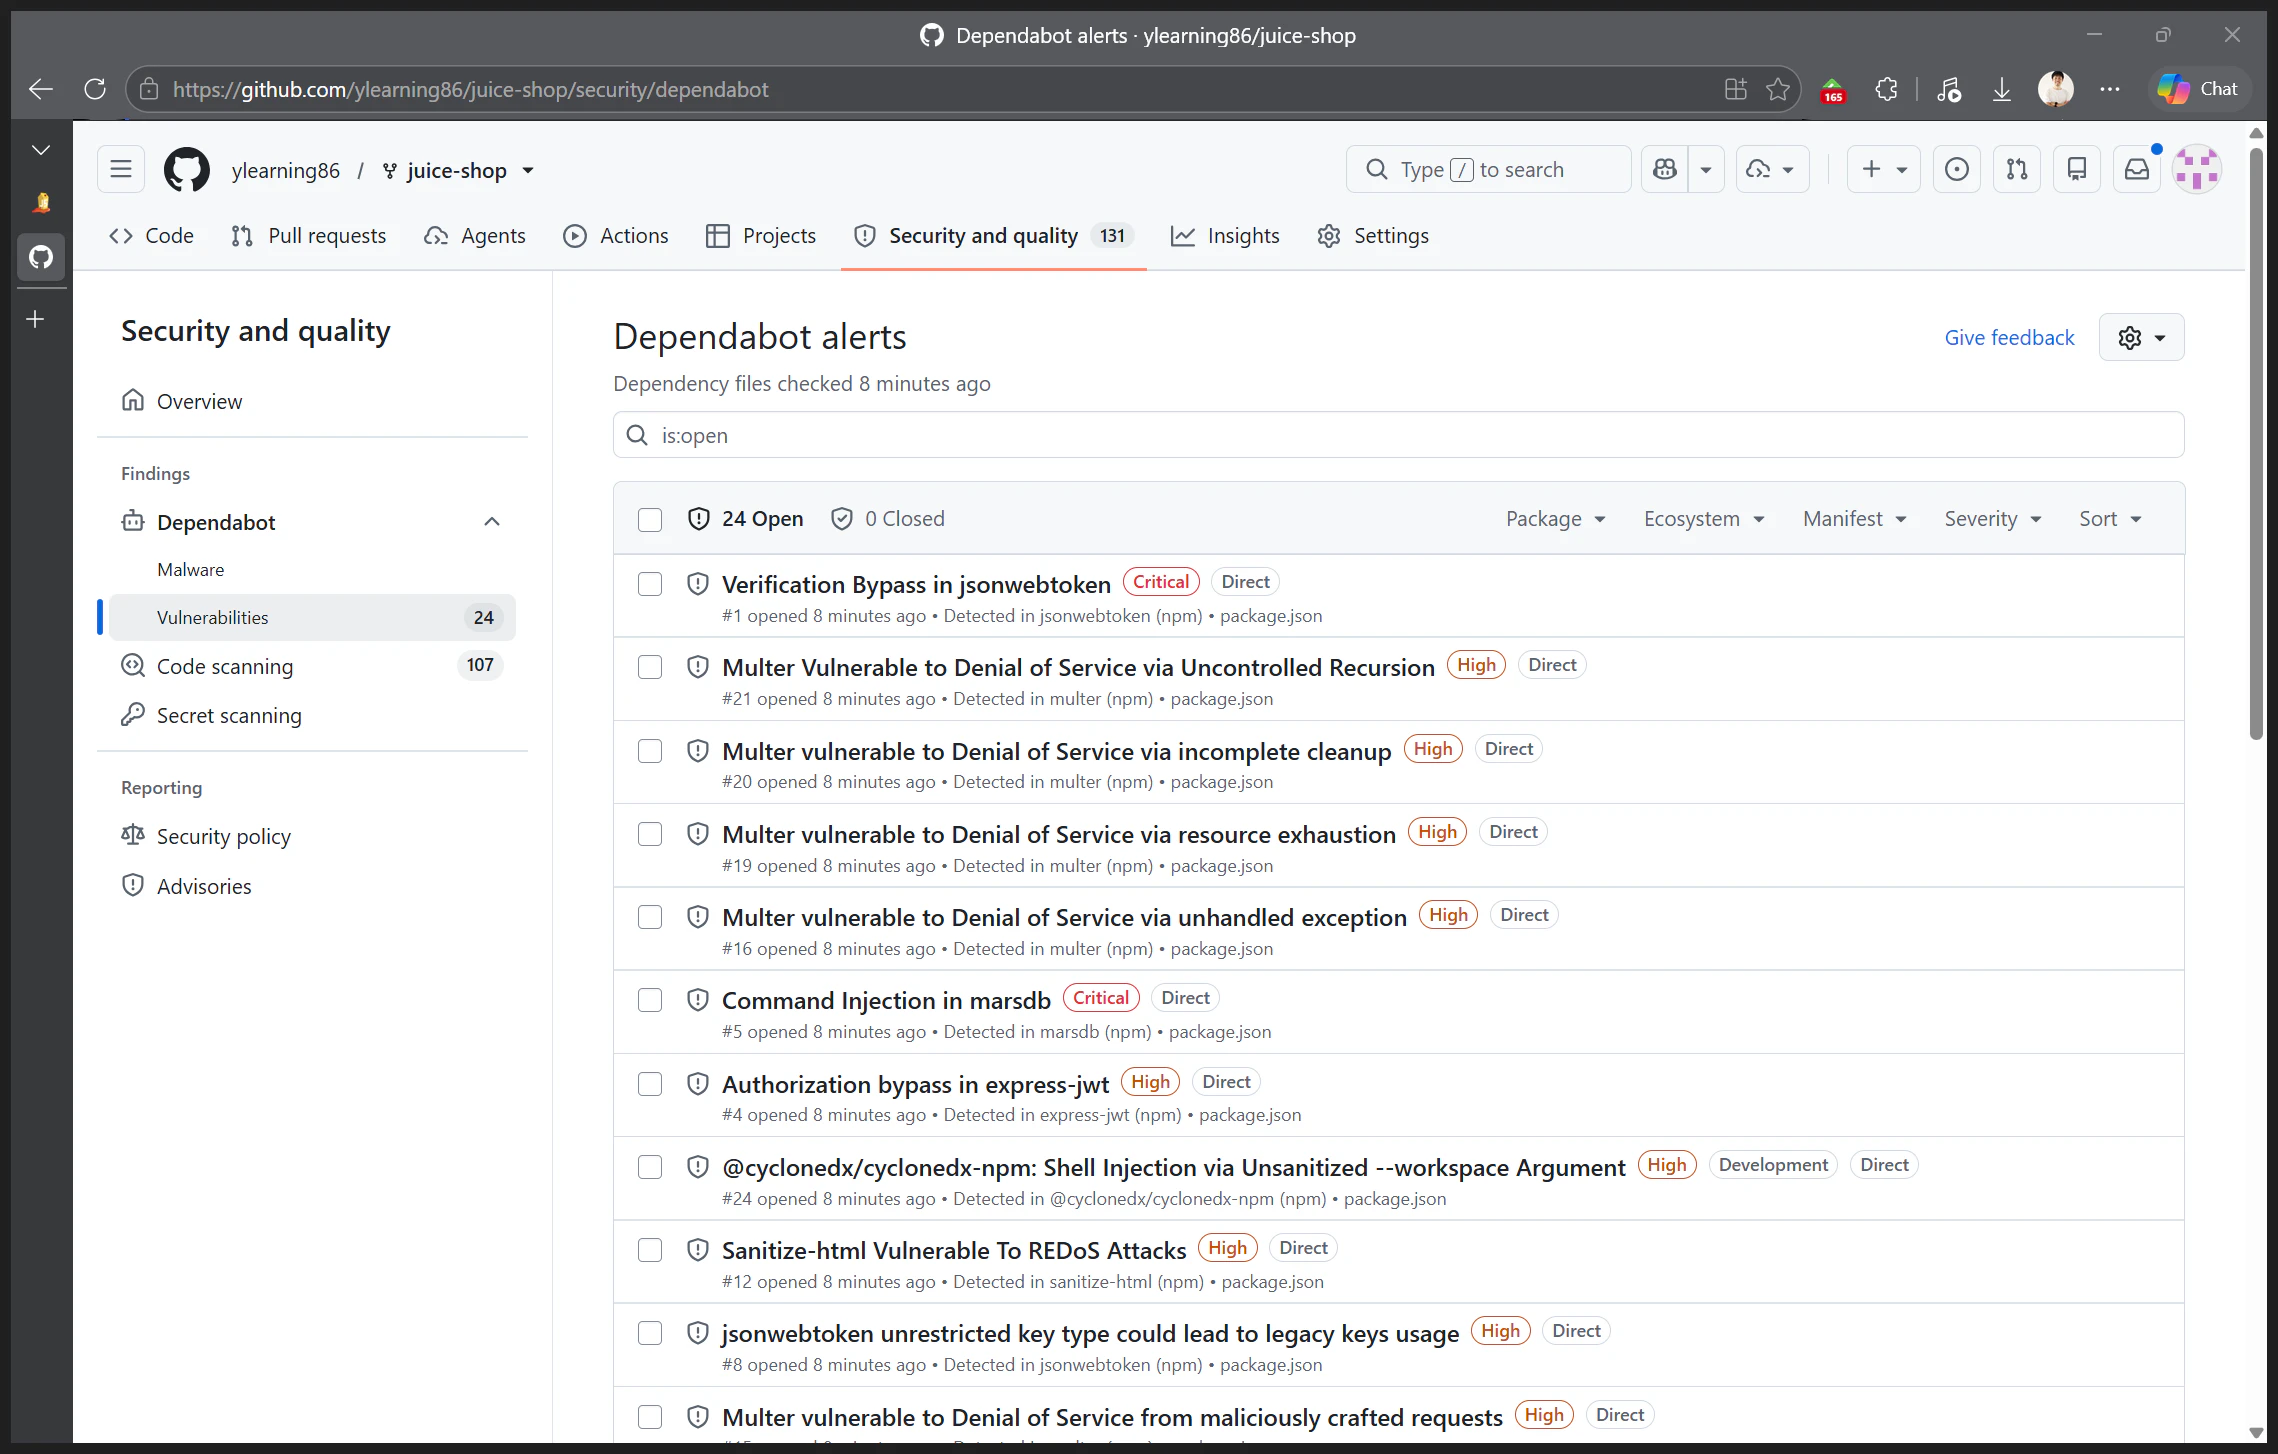Open the juice-shop repository switcher dropdown
The width and height of the screenshot is (2278, 1454).
pos(528,171)
